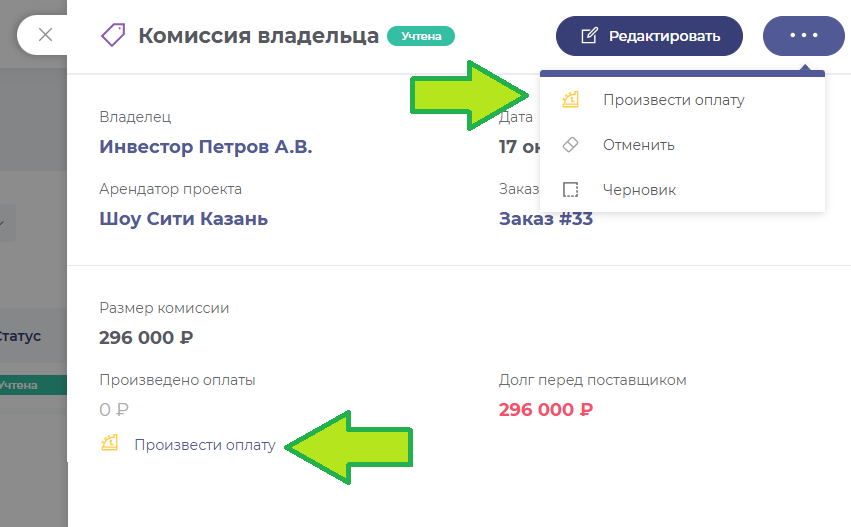Click the Учтена badge beside the title

(x=421, y=37)
